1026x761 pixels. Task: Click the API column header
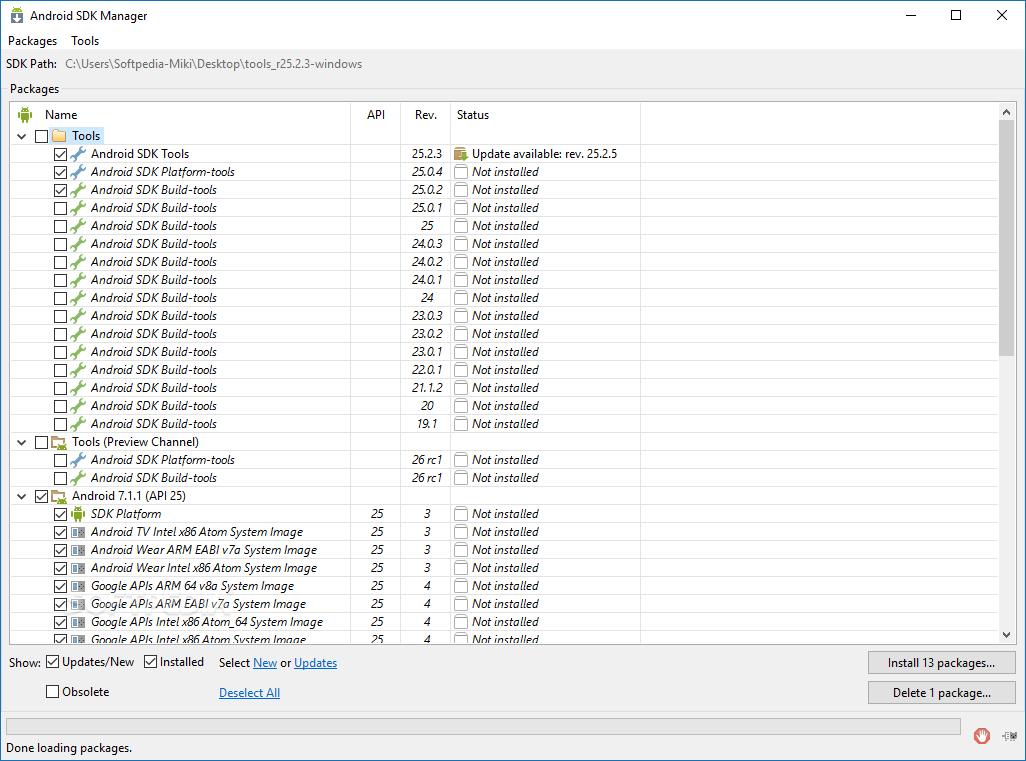(x=376, y=115)
